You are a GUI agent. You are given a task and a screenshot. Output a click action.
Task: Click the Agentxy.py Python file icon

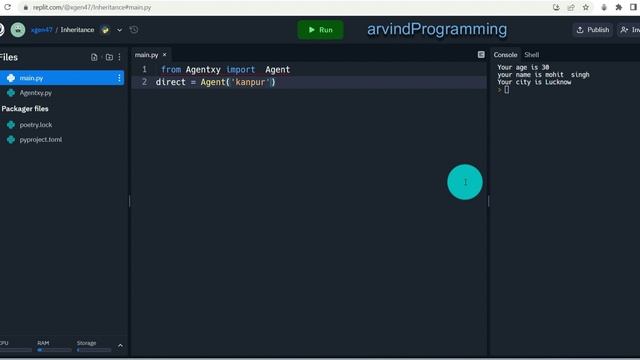click(11, 93)
